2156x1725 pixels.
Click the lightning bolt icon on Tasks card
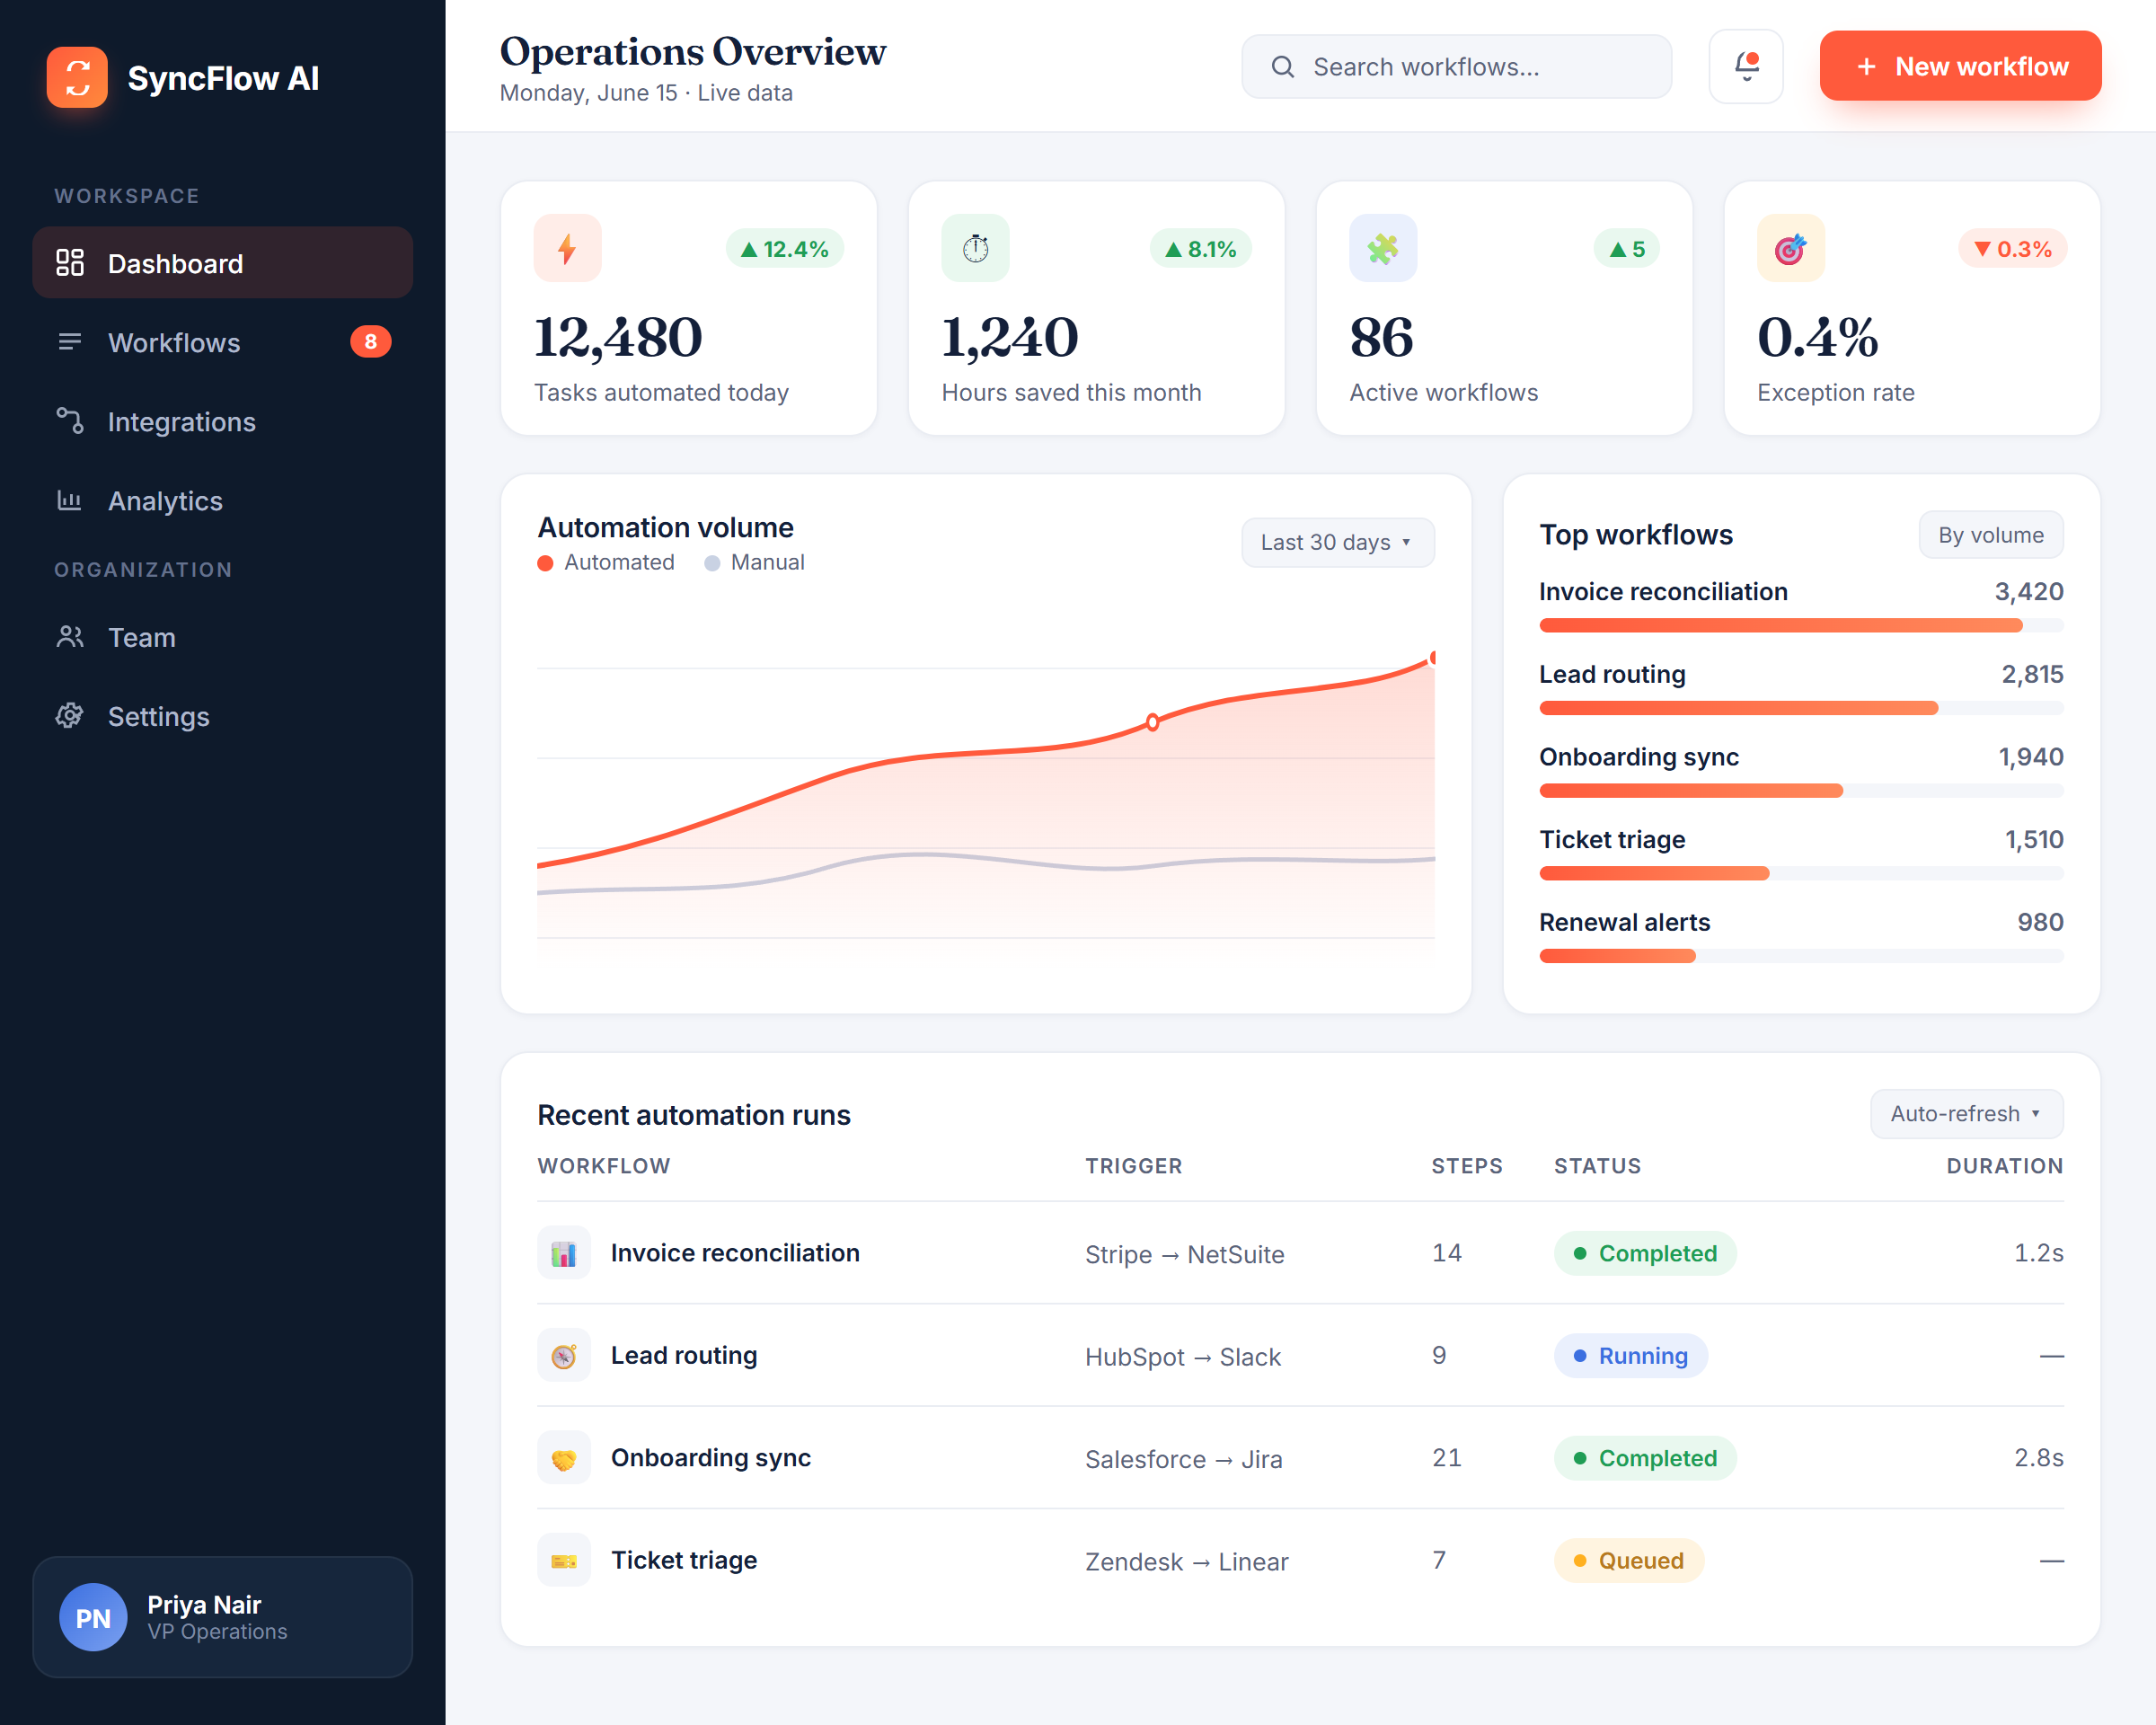click(567, 248)
